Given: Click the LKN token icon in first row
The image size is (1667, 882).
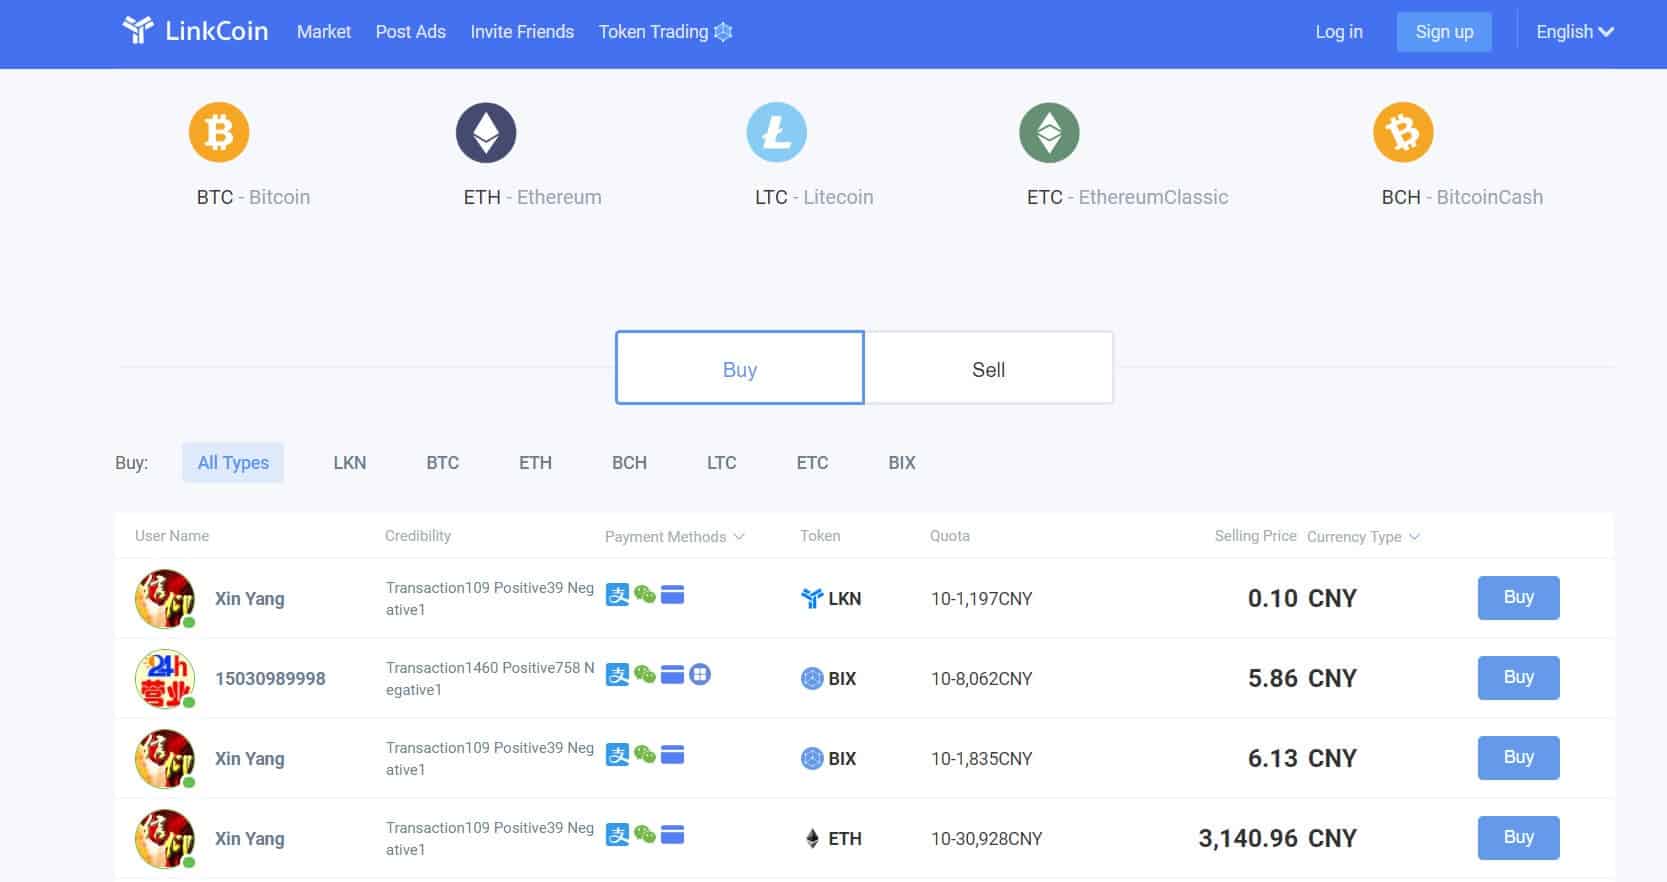Looking at the screenshot, I should pyautogui.click(x=812, y=598).
